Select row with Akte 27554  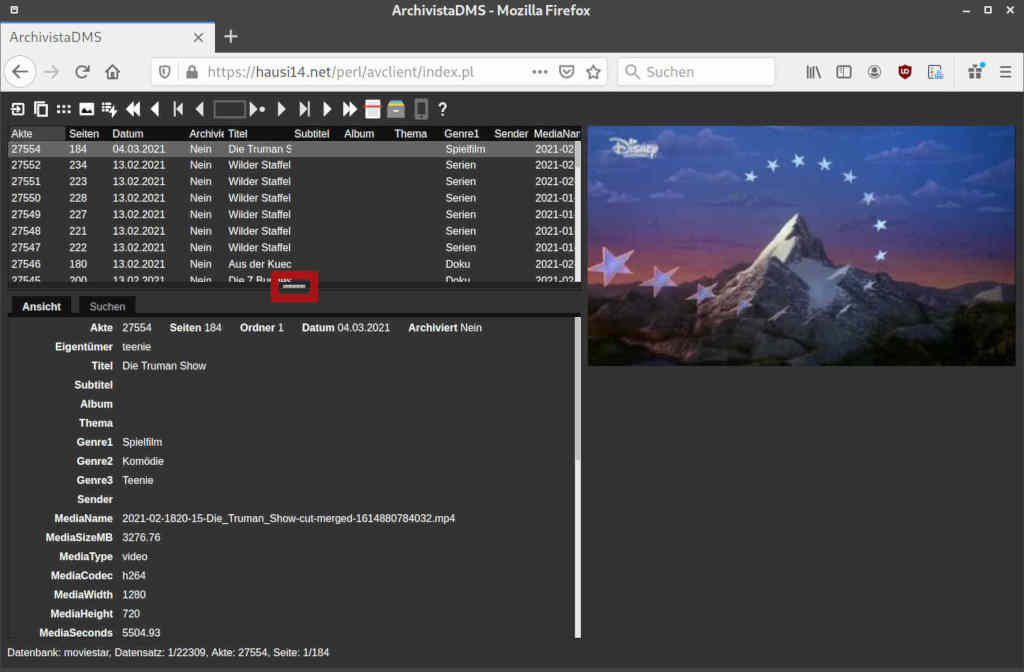291,149
